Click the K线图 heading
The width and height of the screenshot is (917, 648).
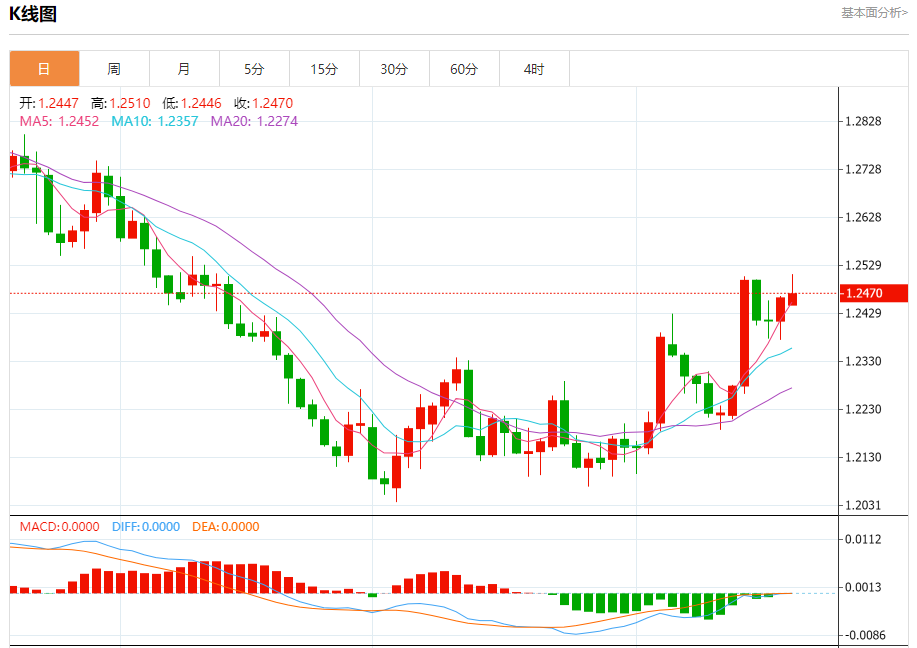pyautogui.click(x=33, y=13)
